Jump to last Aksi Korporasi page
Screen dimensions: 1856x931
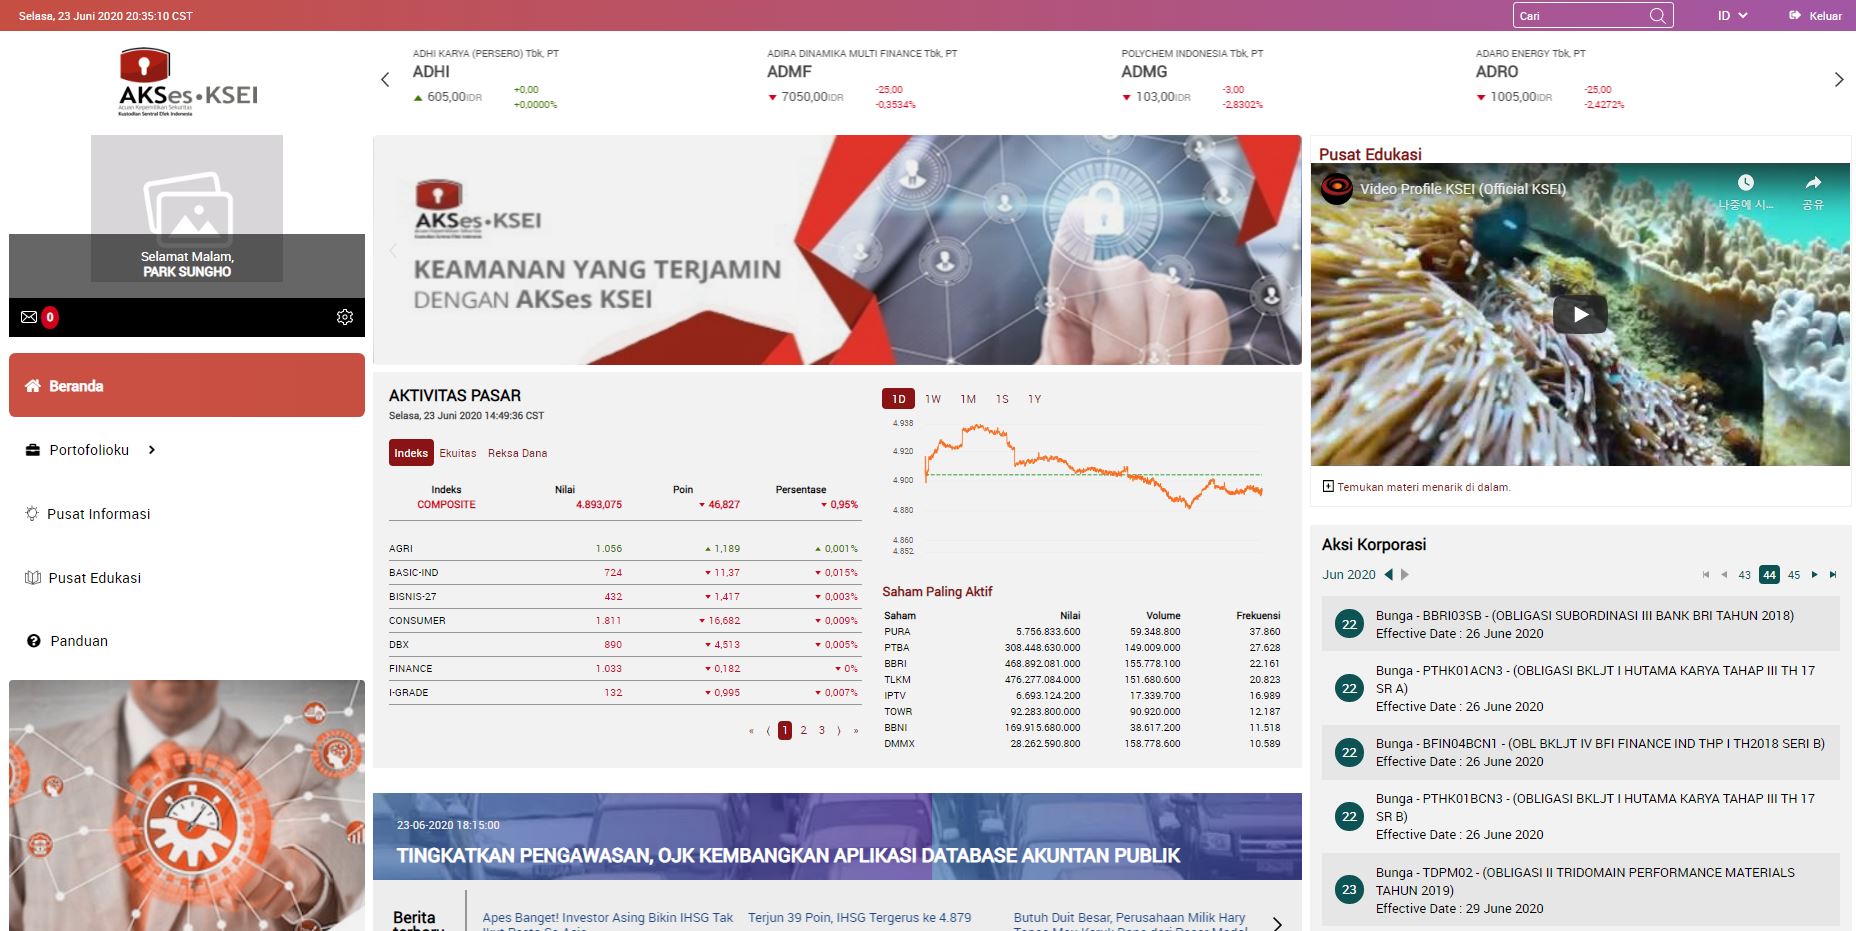click(1833, 575)
